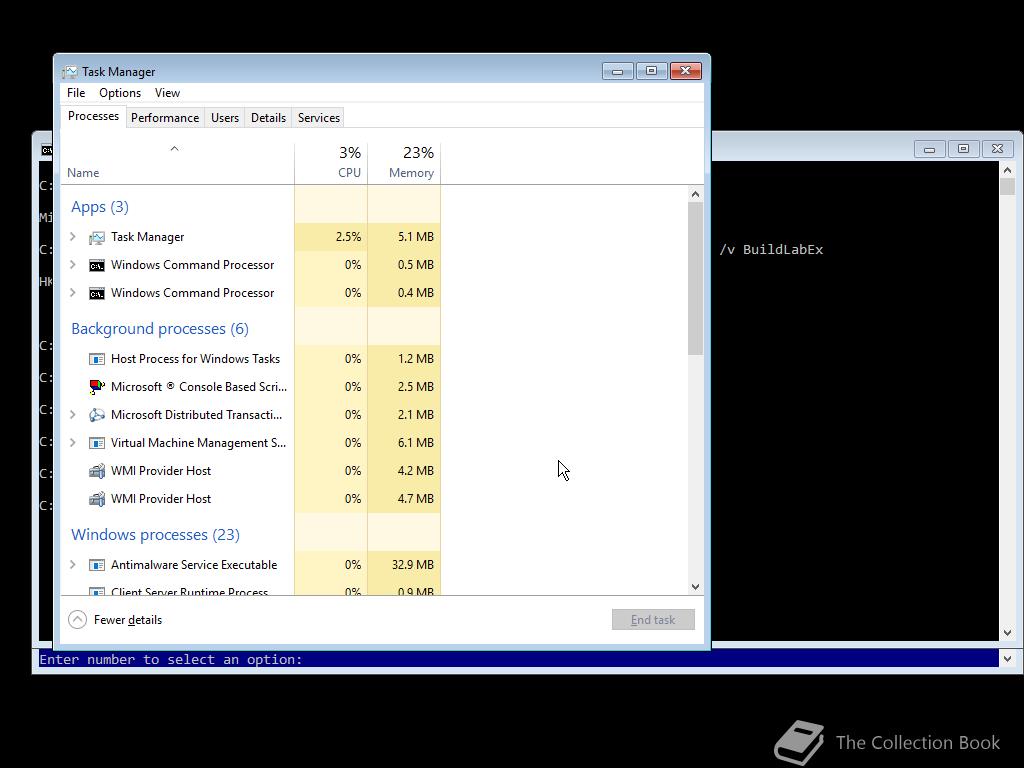Click the Microsoft Distributed Transaction icon

pyautogui.click(x=97, y=415)
